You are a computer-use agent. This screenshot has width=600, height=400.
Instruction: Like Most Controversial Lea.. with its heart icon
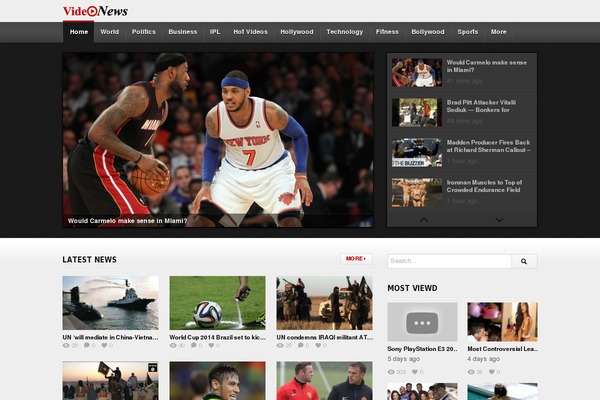(x=492, y=372)
